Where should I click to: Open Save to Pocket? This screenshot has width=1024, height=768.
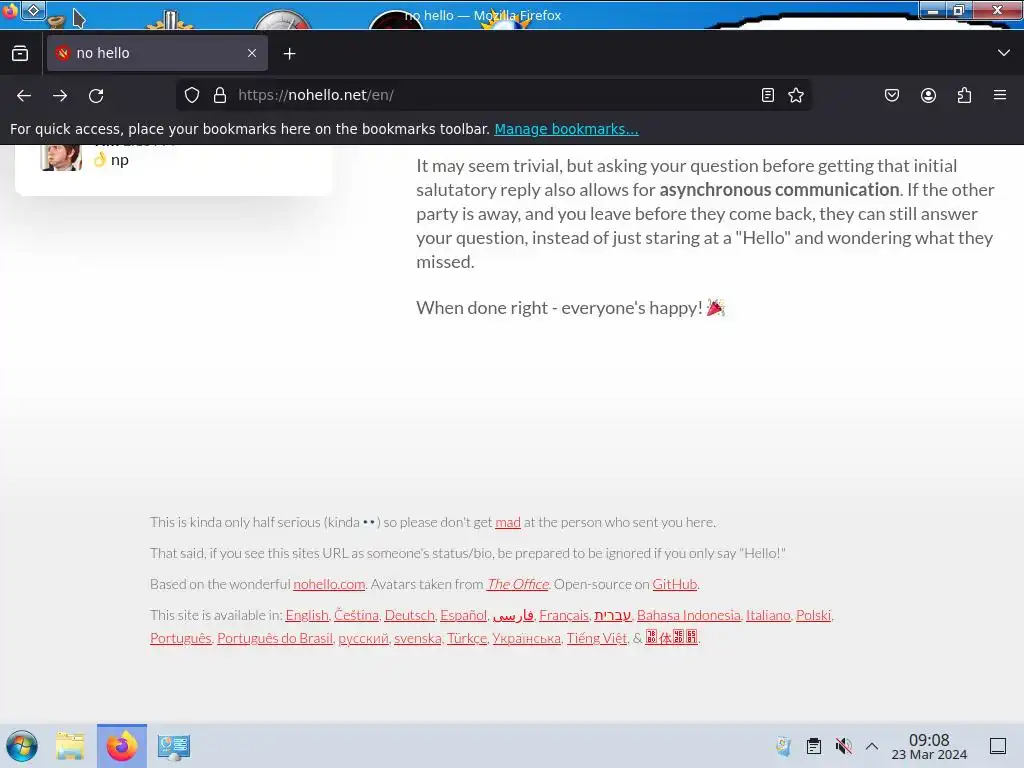[x=891, y=95]
